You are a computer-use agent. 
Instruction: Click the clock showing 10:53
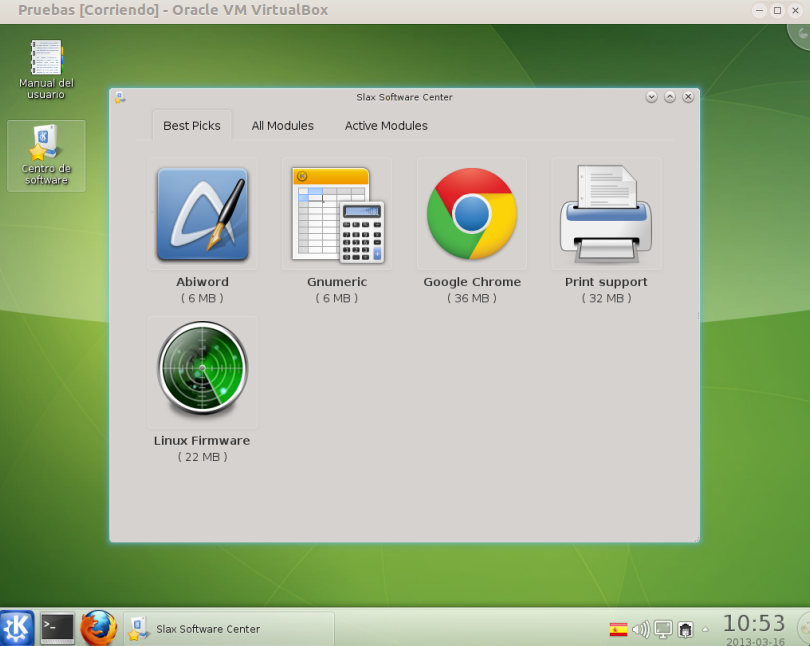coord(754,624)
